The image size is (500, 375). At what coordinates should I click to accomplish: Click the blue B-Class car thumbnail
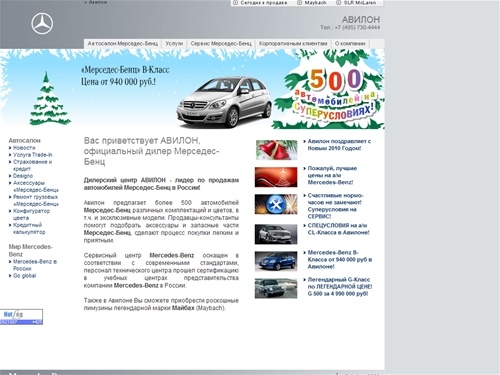tap(276, 261)
